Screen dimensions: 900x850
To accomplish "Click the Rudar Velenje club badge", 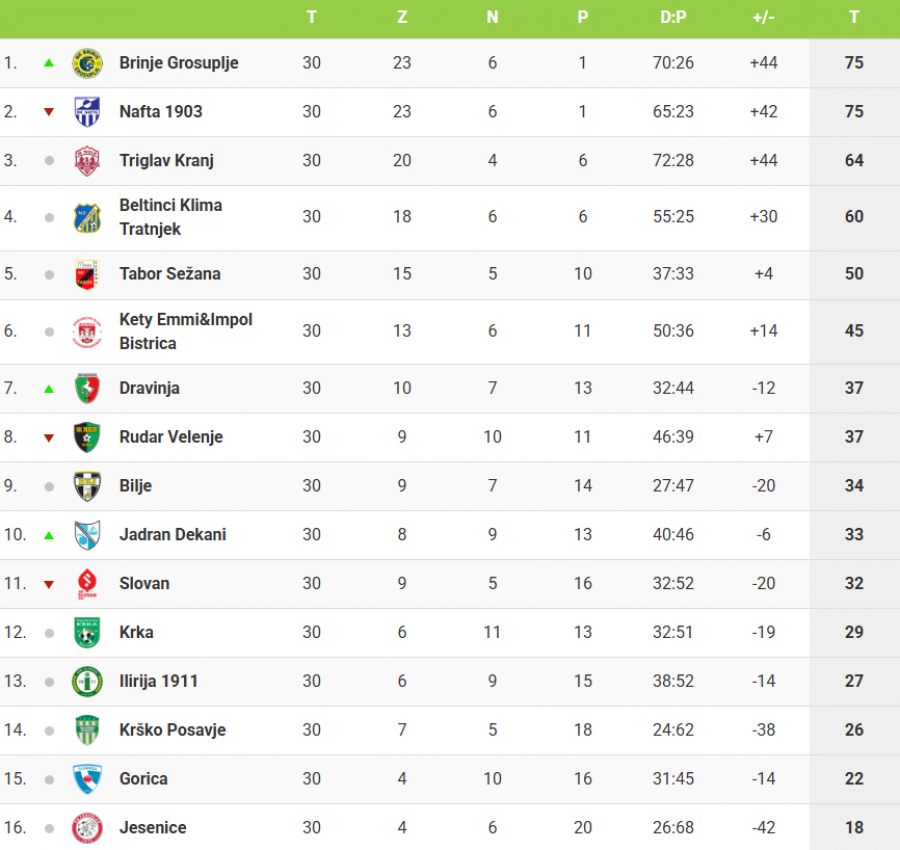I will click(x=87, y=437).
